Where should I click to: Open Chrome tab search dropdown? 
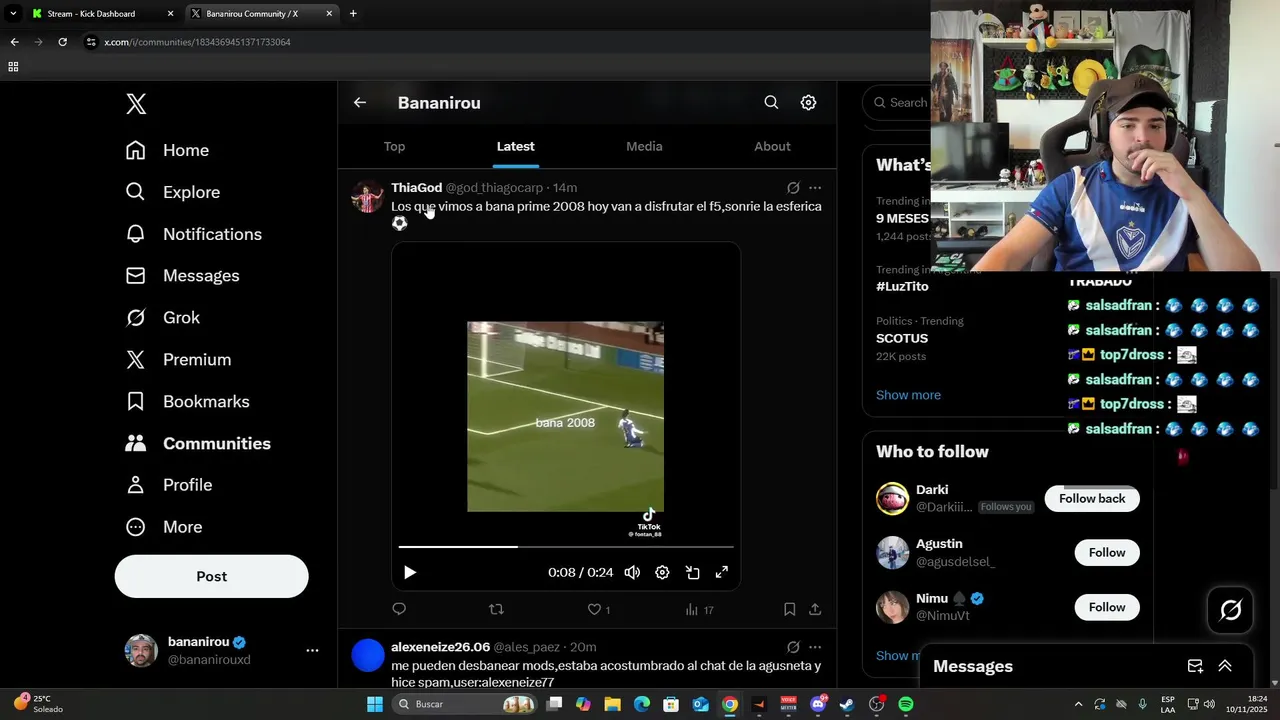click(12, 13)
